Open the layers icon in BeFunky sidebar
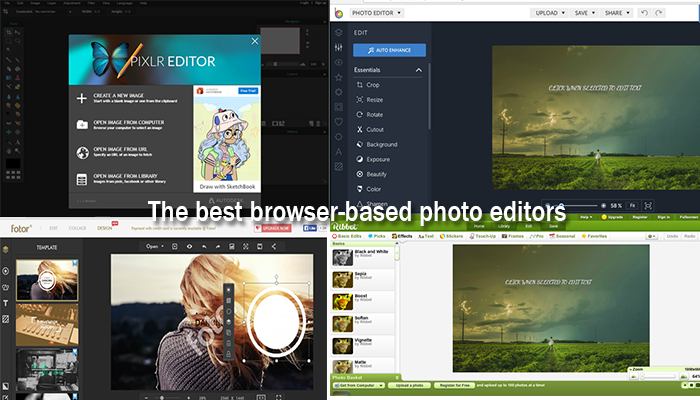The image size is (700, 400). tap(337, 30)
